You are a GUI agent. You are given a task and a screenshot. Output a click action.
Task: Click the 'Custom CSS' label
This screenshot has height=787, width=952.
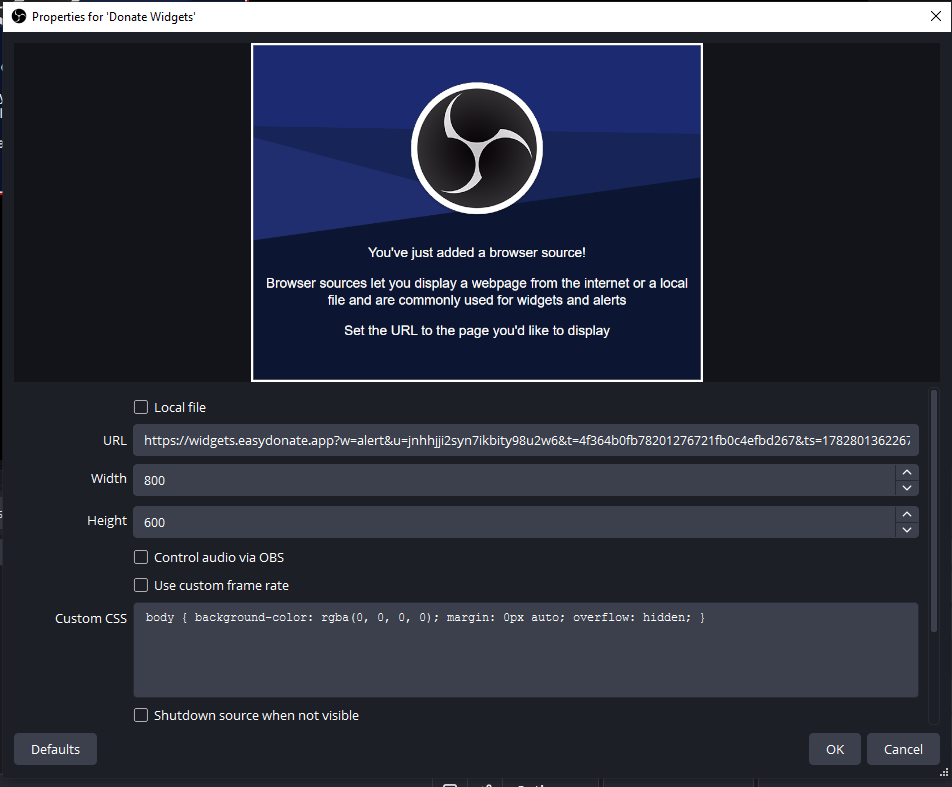point(91,618)
